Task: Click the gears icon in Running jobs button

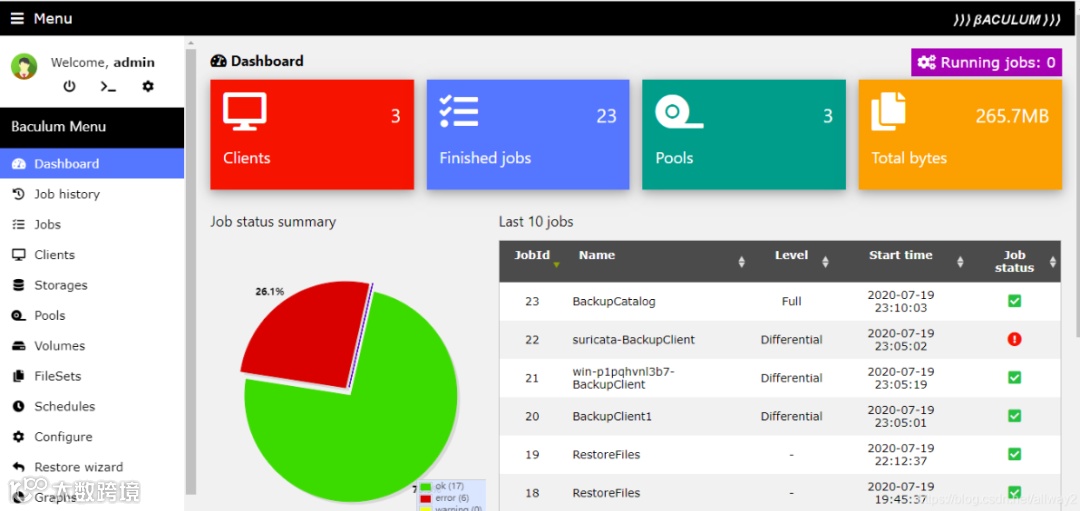Action: pos(927,63)
